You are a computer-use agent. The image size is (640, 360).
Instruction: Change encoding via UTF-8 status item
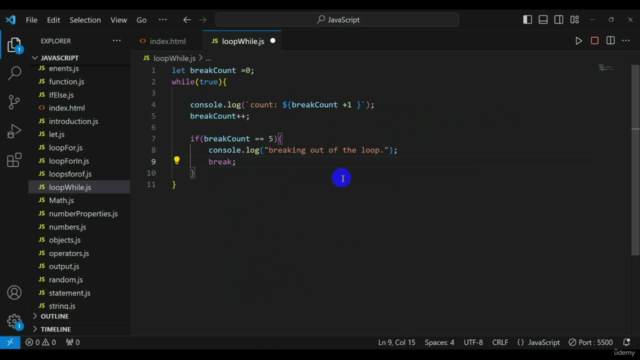(473, 342)
